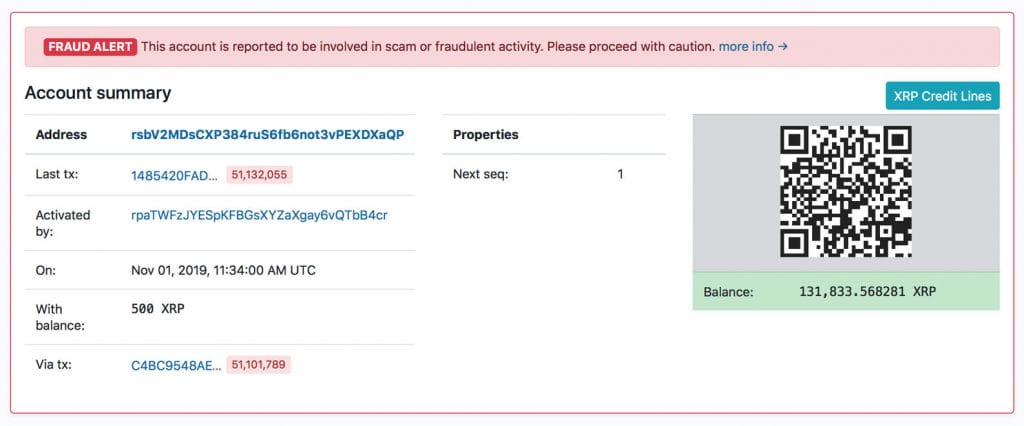1024x426 pixels.
Task: Open account address rsbV2MDsCXP384ruS6fb6not3vPEXDXaQP
Action: tap(267, 135)
